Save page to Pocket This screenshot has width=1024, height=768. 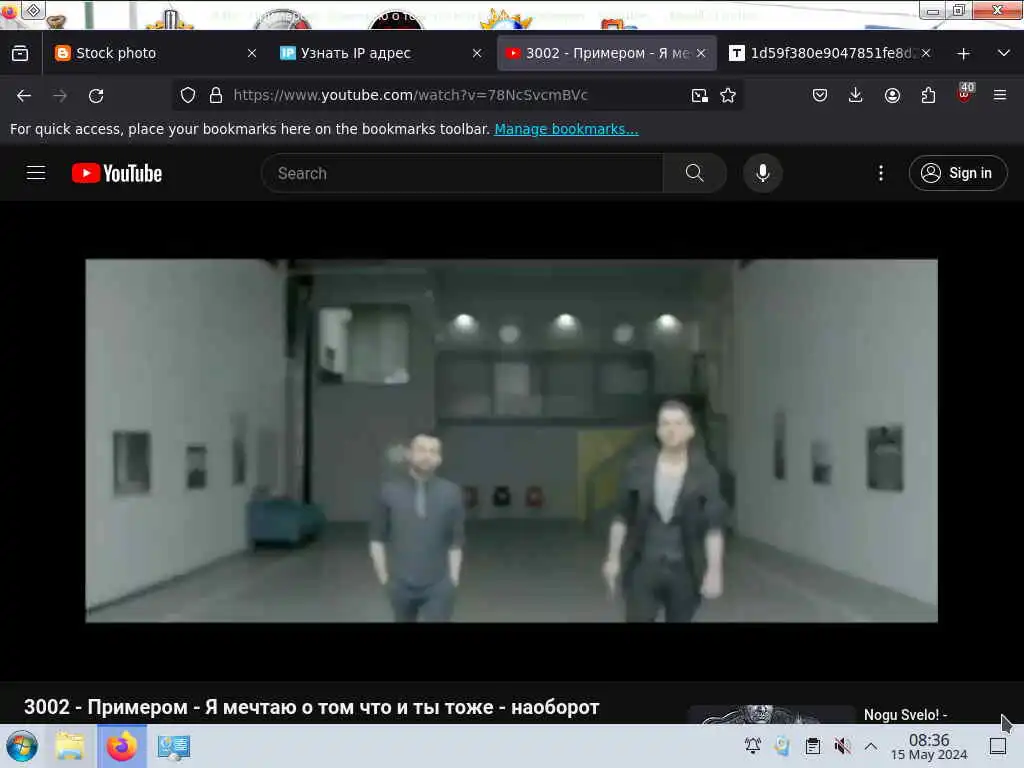tap(820, 96)
